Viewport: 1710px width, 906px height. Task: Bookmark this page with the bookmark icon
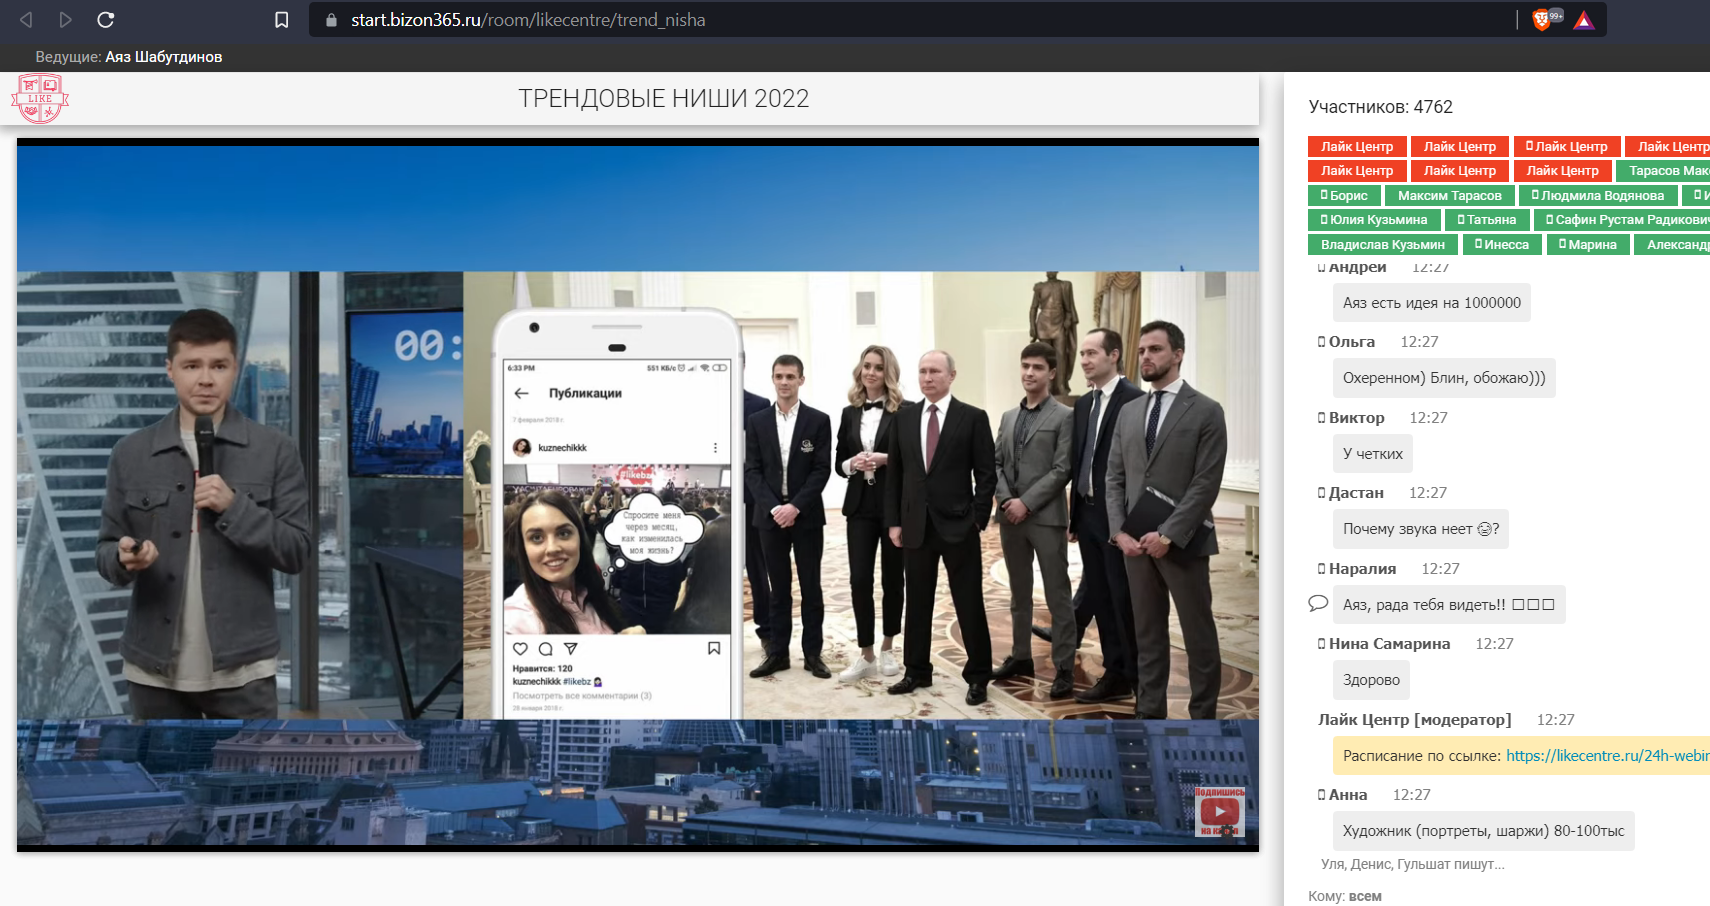pos(282,20)
